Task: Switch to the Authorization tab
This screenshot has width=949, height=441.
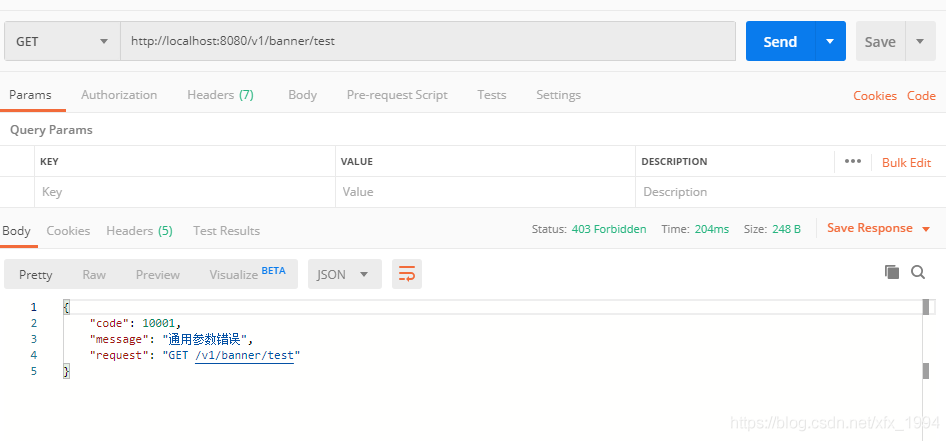Action: (x=119, y=95)
